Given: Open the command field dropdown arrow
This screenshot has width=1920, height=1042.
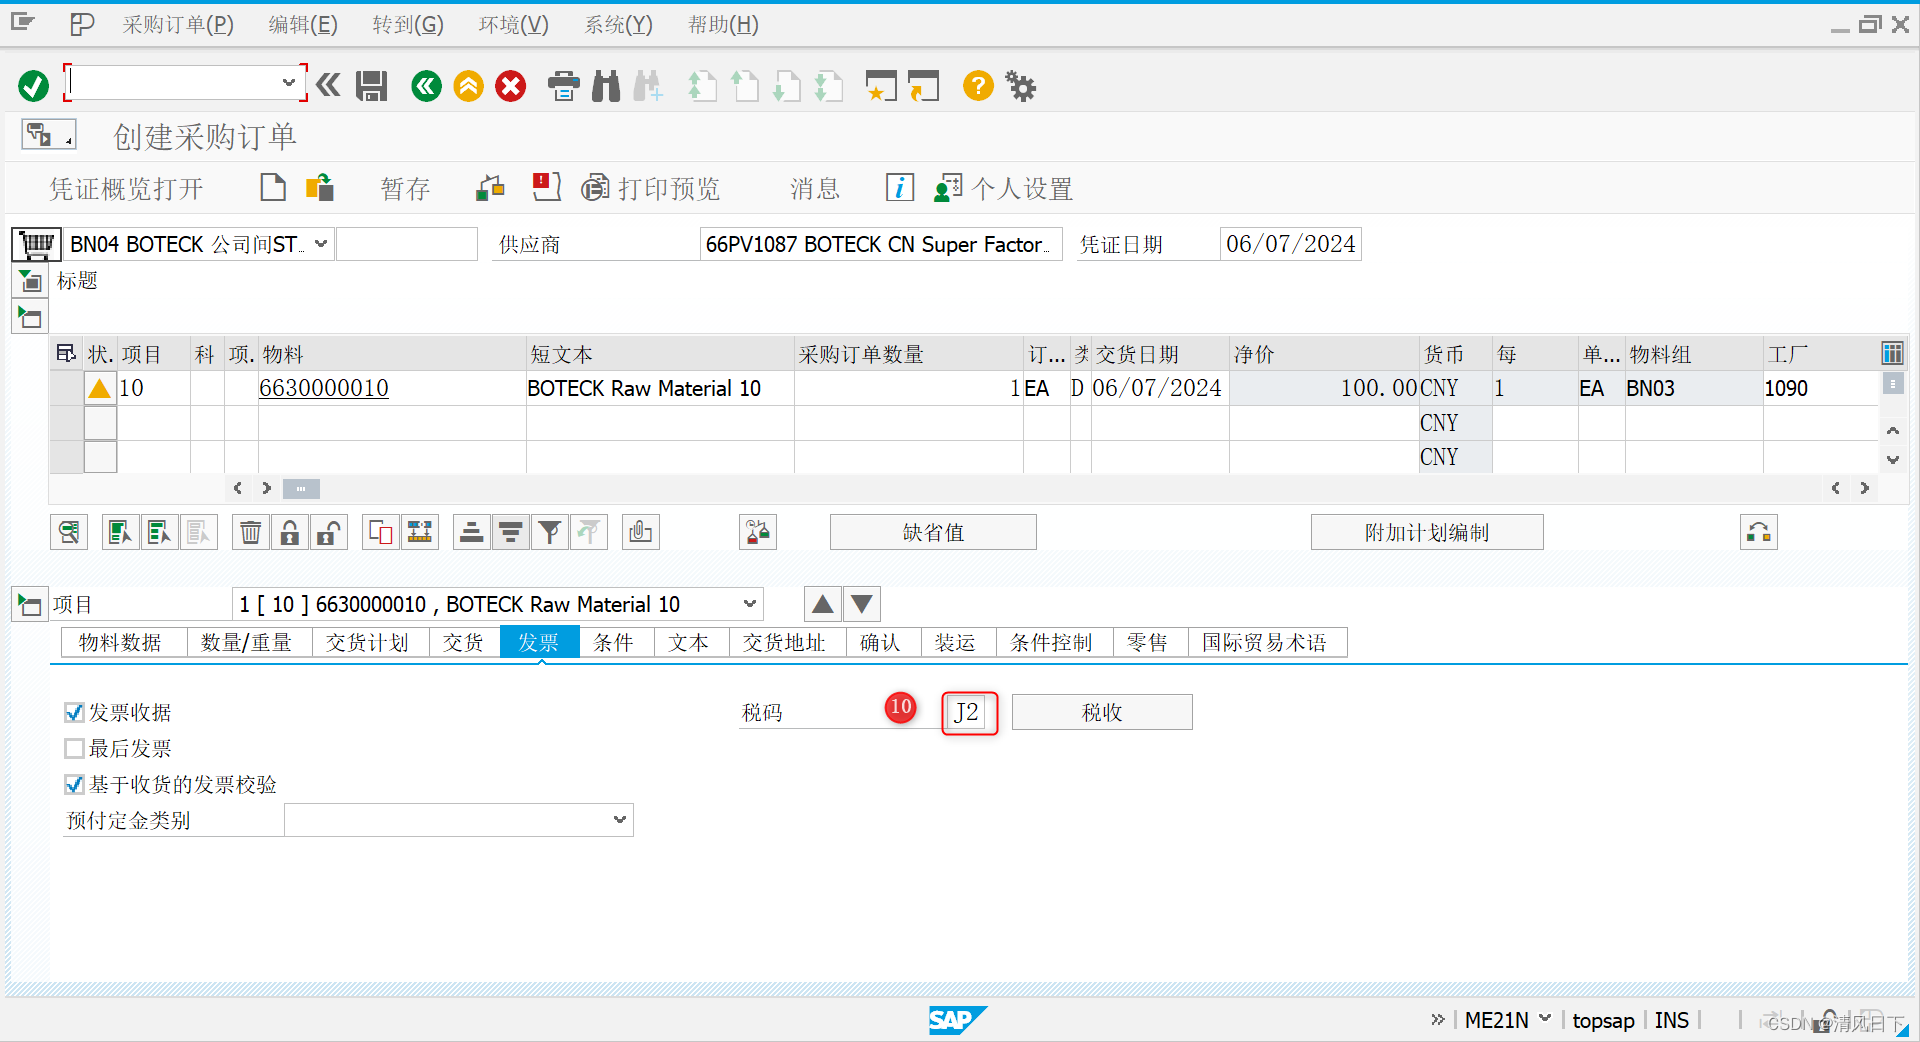Looking at the screenshot, I should [x=288, y=83].
